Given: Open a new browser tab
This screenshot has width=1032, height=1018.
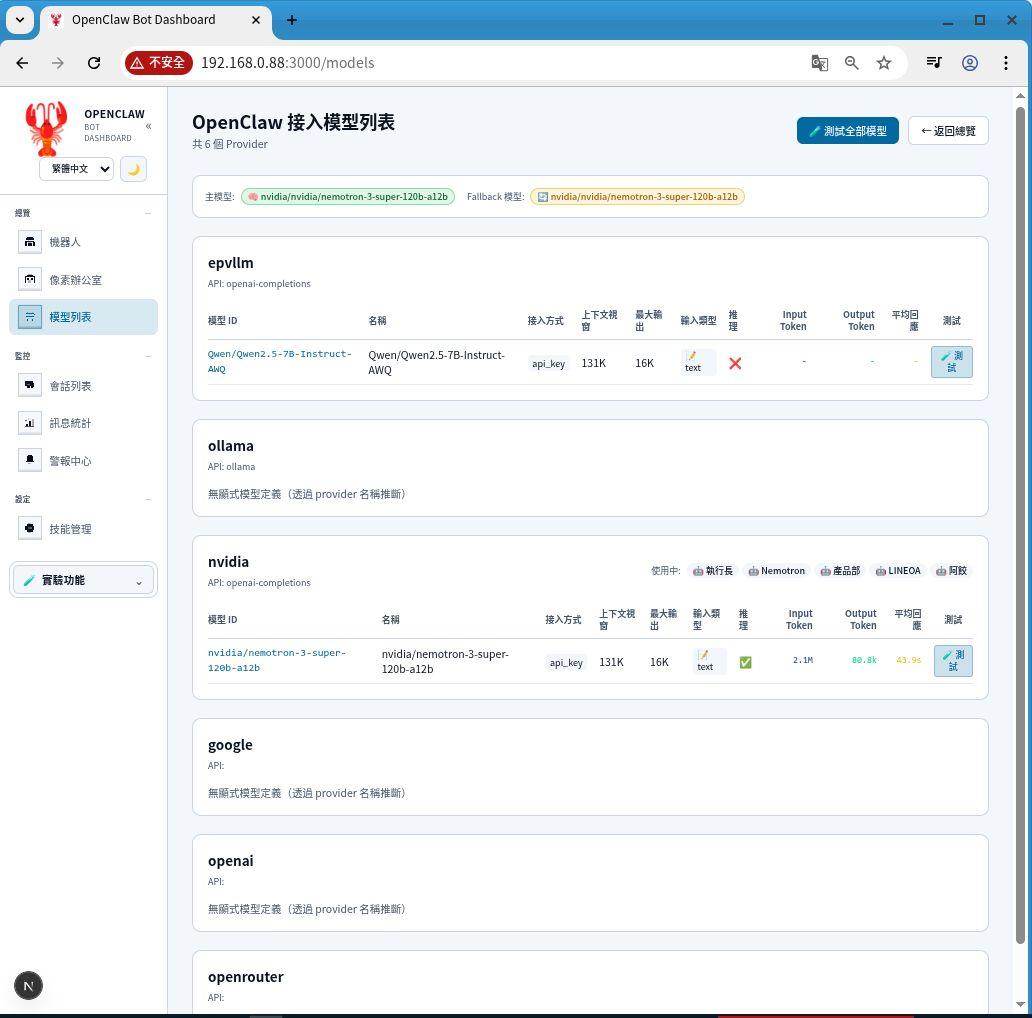Looking at the screenshot, I should 292,20.
